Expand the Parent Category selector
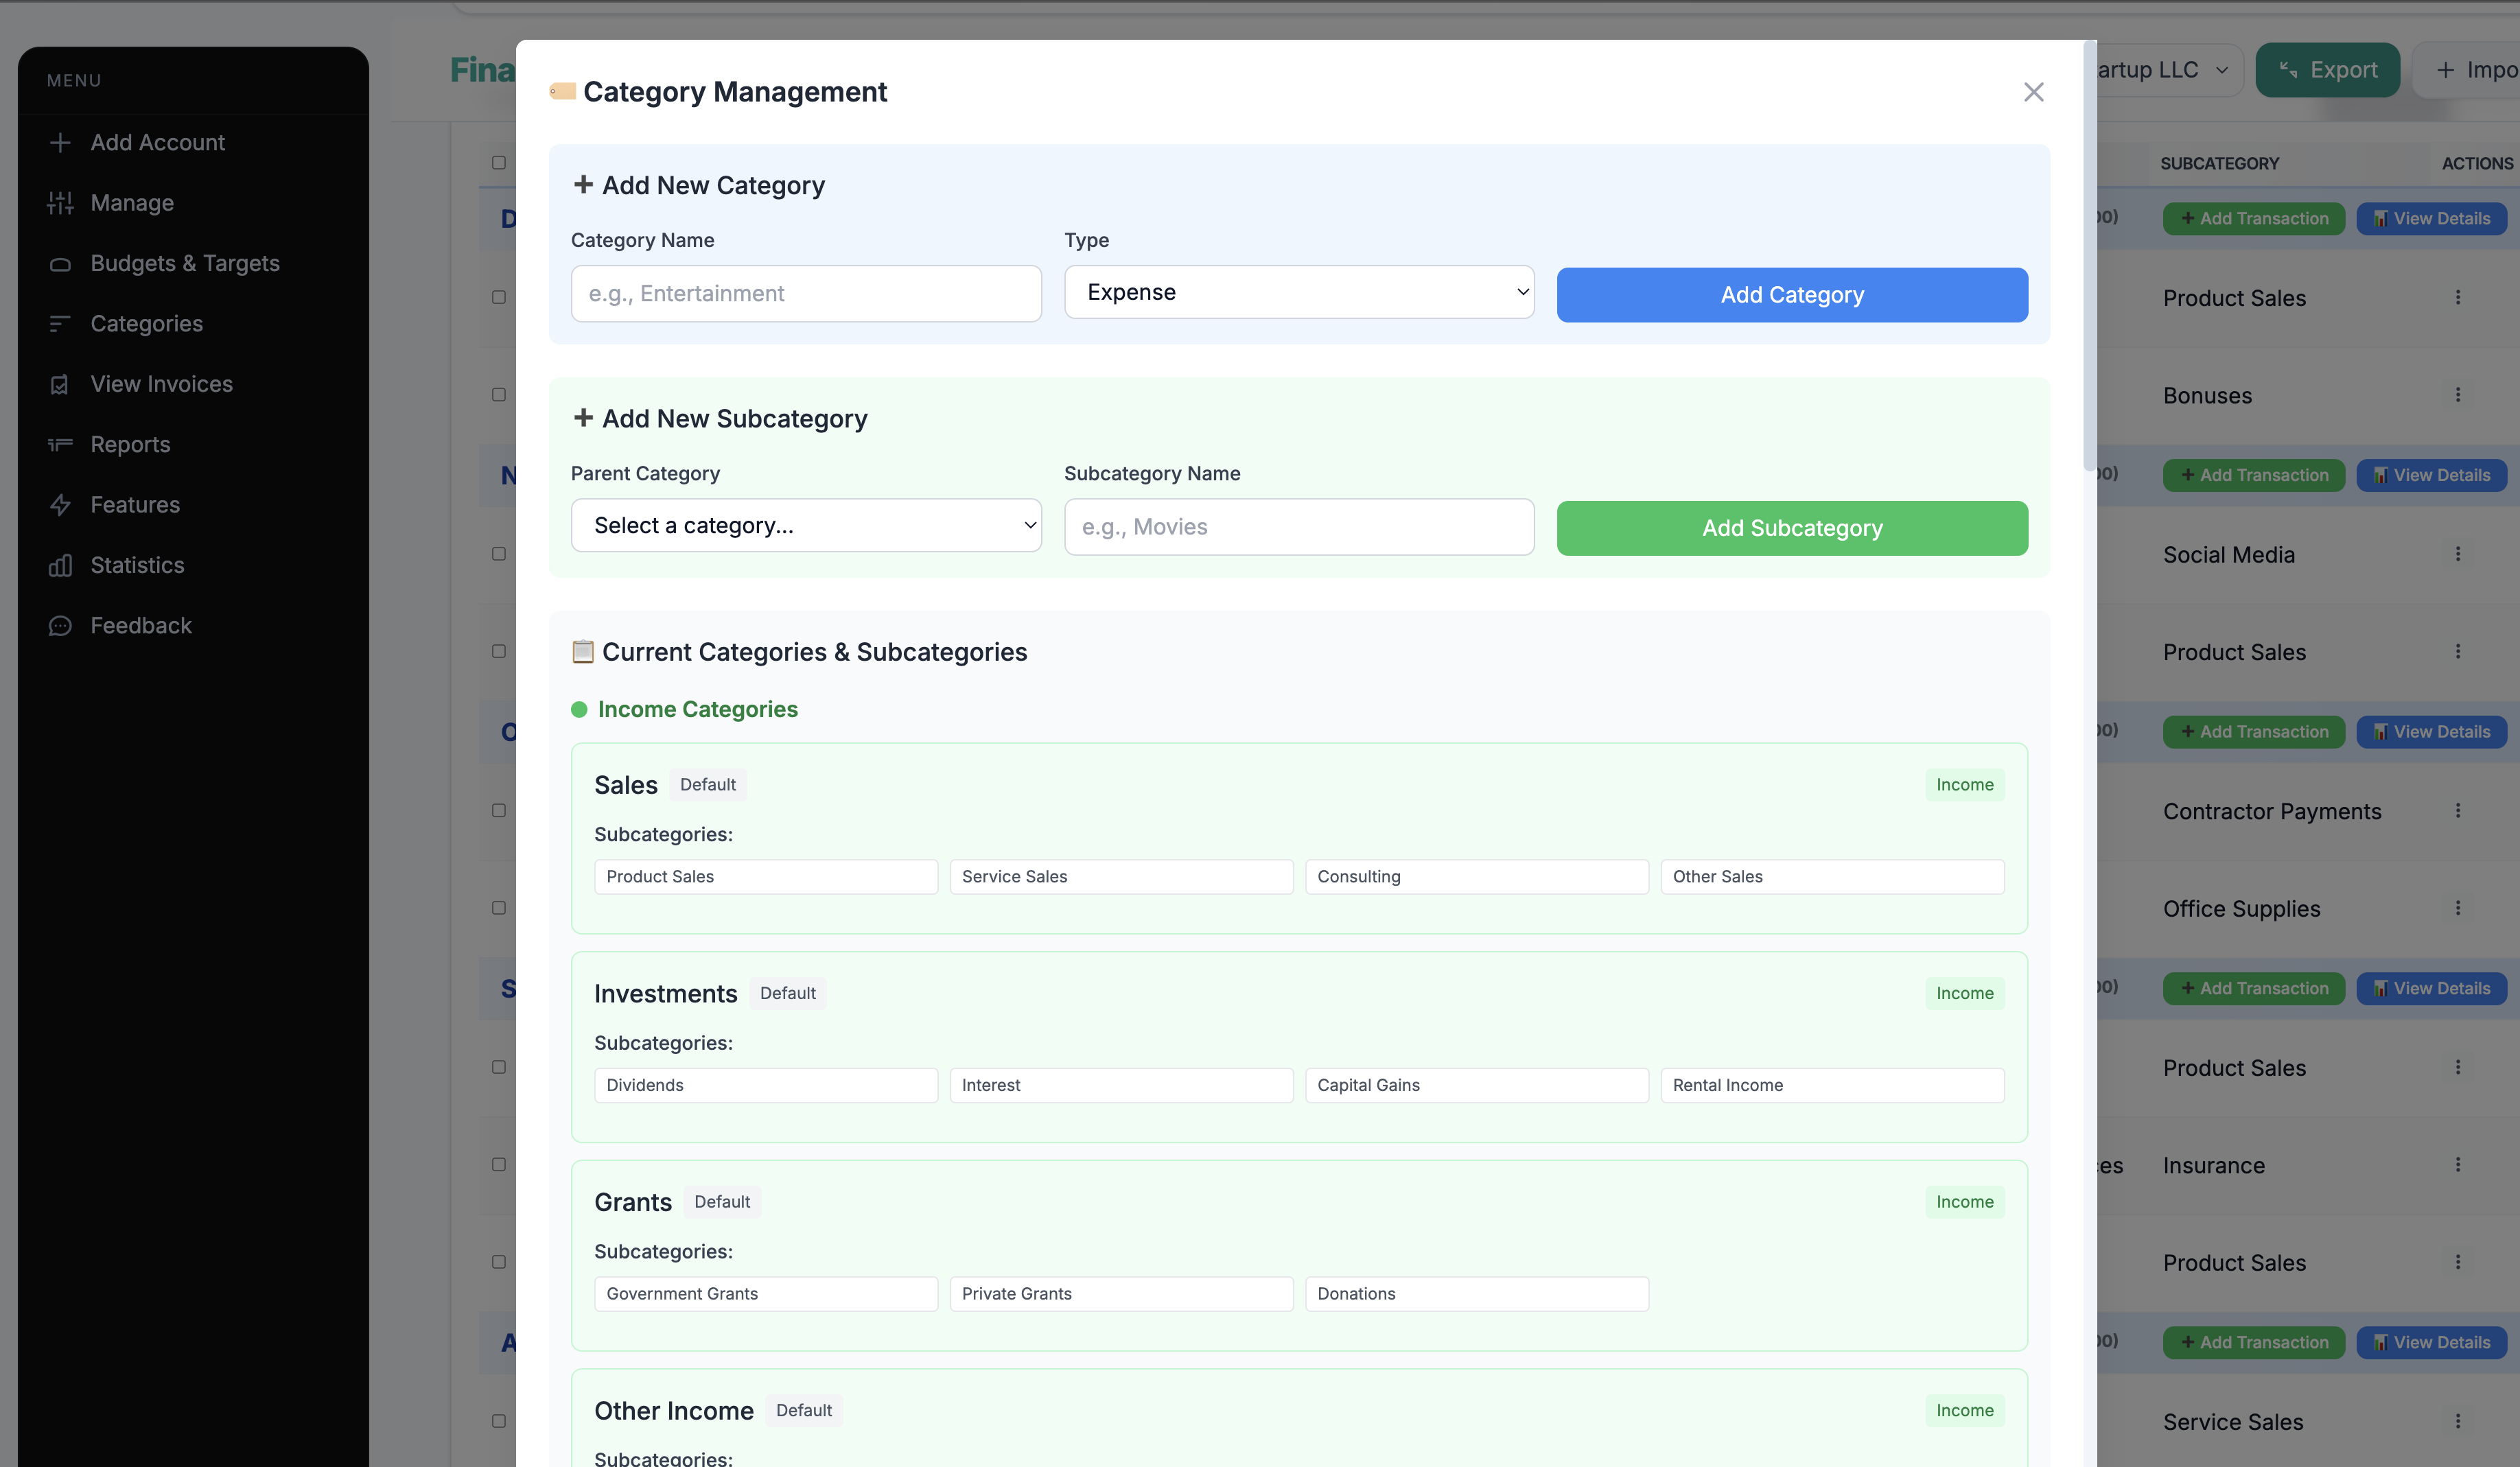Image resolution: width=2520 pixels, height=1467 pixels. tap(806, 525)
